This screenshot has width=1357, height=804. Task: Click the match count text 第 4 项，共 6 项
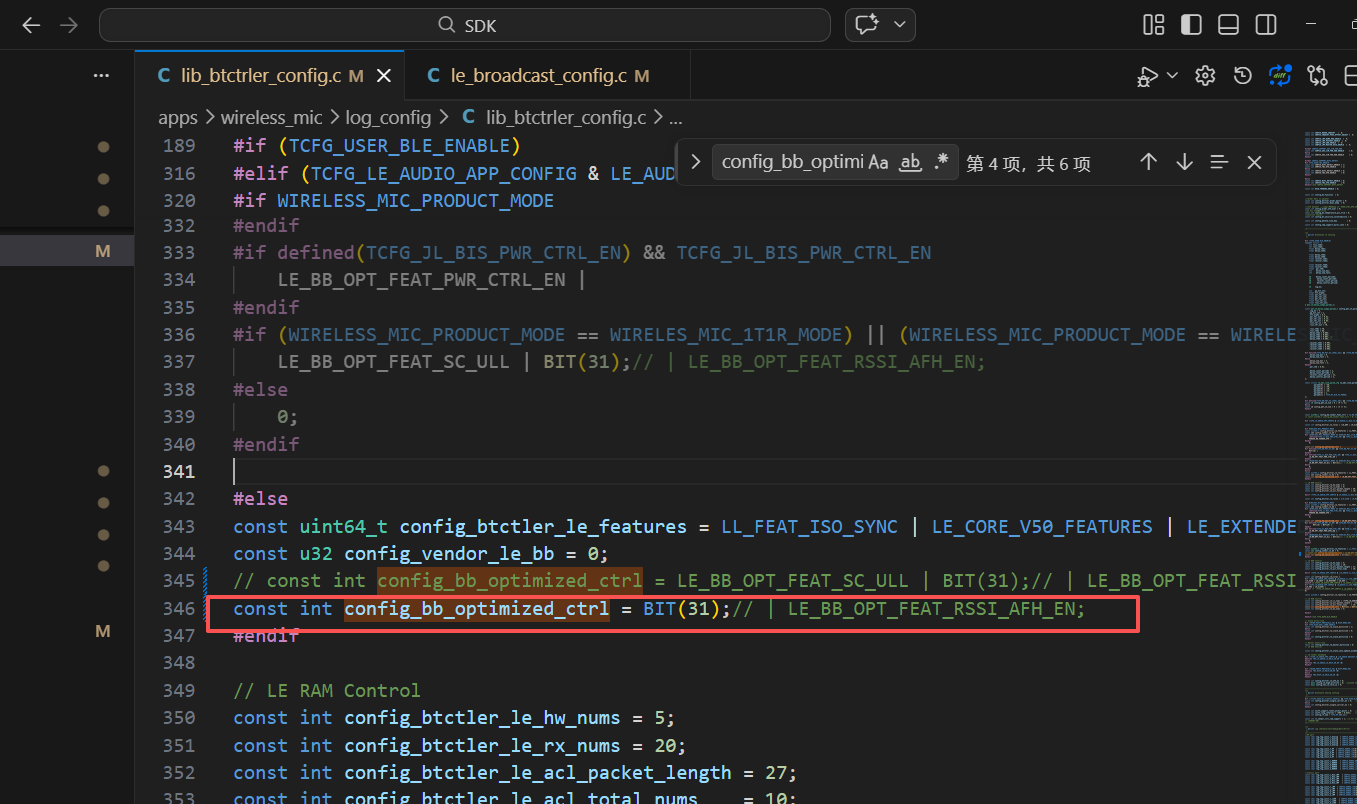pyautogui.click(x=1028, y=163)
